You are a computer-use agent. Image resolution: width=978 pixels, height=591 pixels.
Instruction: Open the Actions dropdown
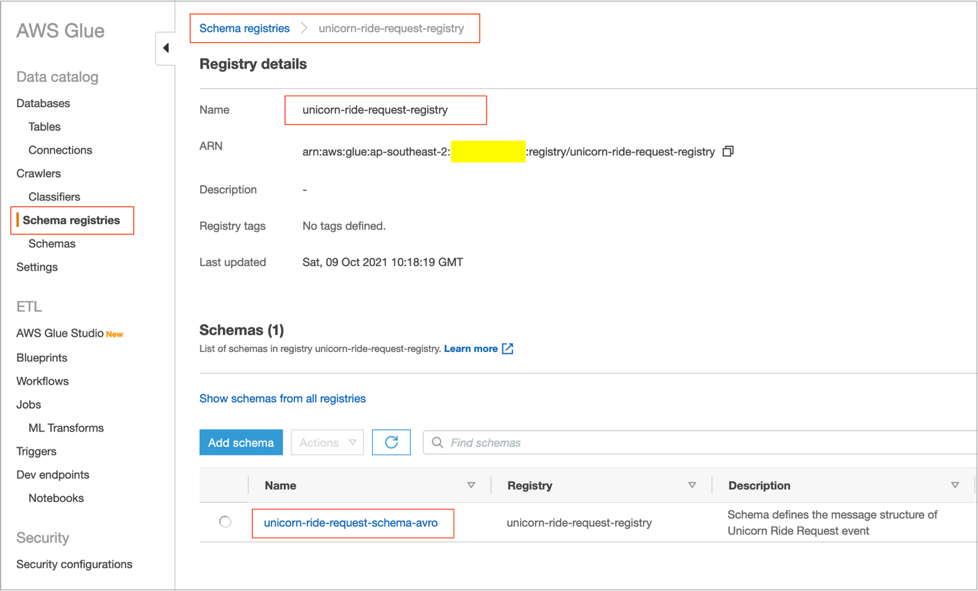point(327,443)
